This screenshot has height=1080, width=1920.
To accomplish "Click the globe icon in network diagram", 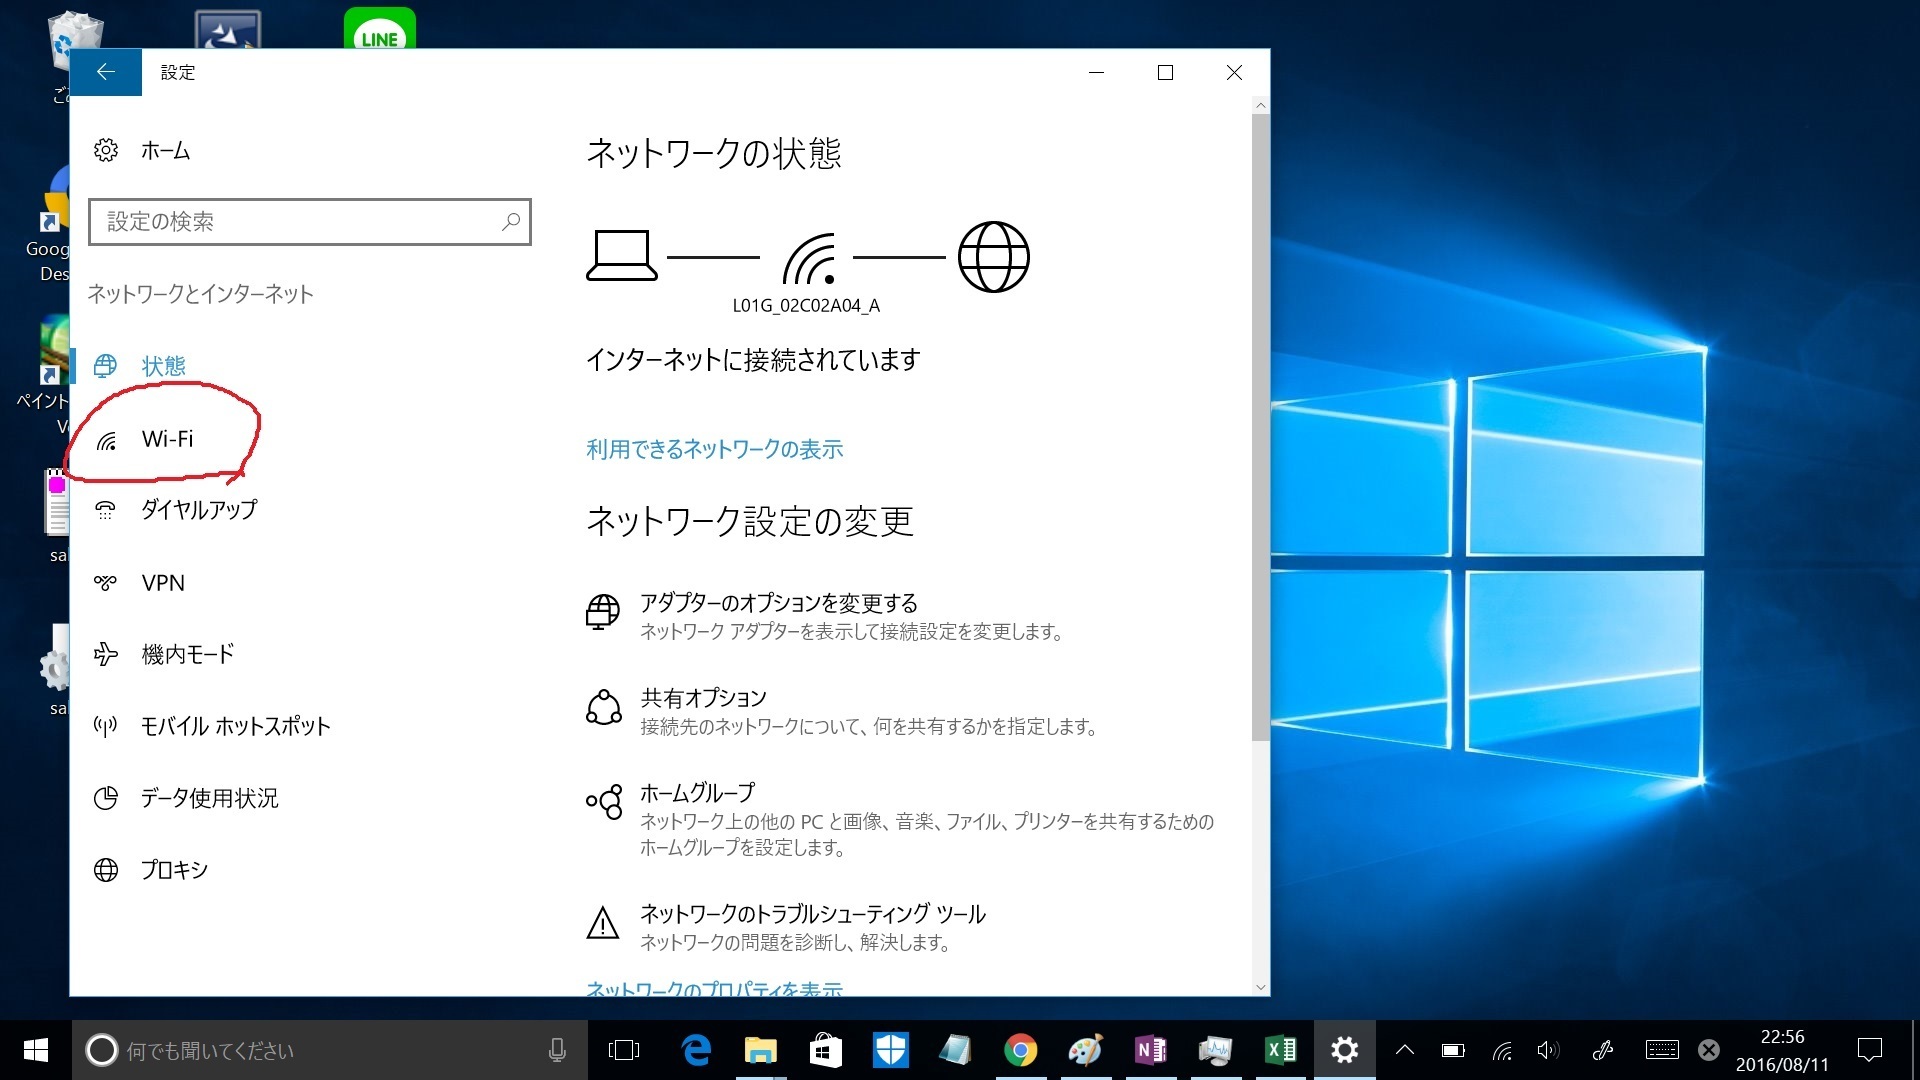I will [993, 257].
